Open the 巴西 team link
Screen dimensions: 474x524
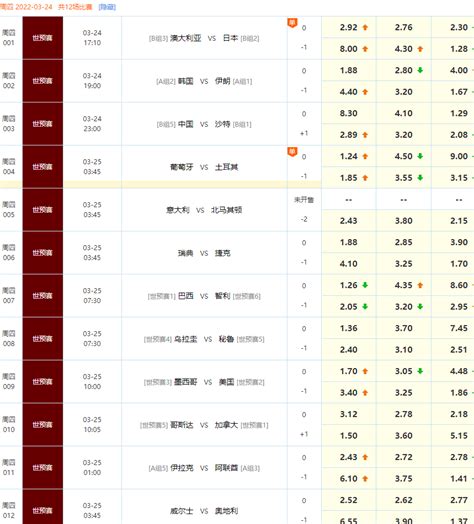186,296
